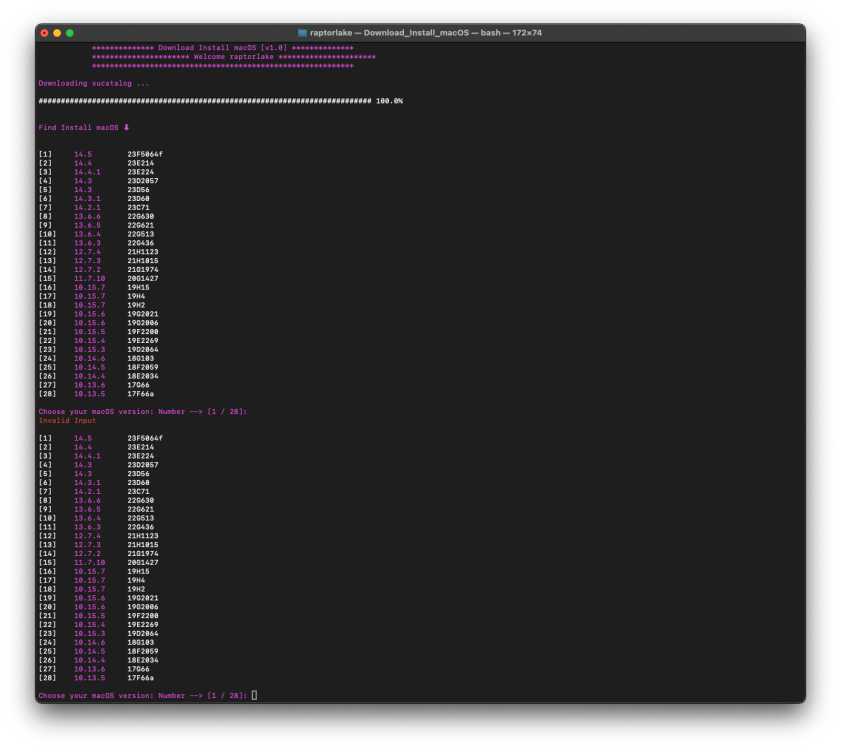Image resolution: width=841 pixels, height=750 pixels.
Task: Click the Download Install macOS [v1.0] header
Action: [223, 48]
